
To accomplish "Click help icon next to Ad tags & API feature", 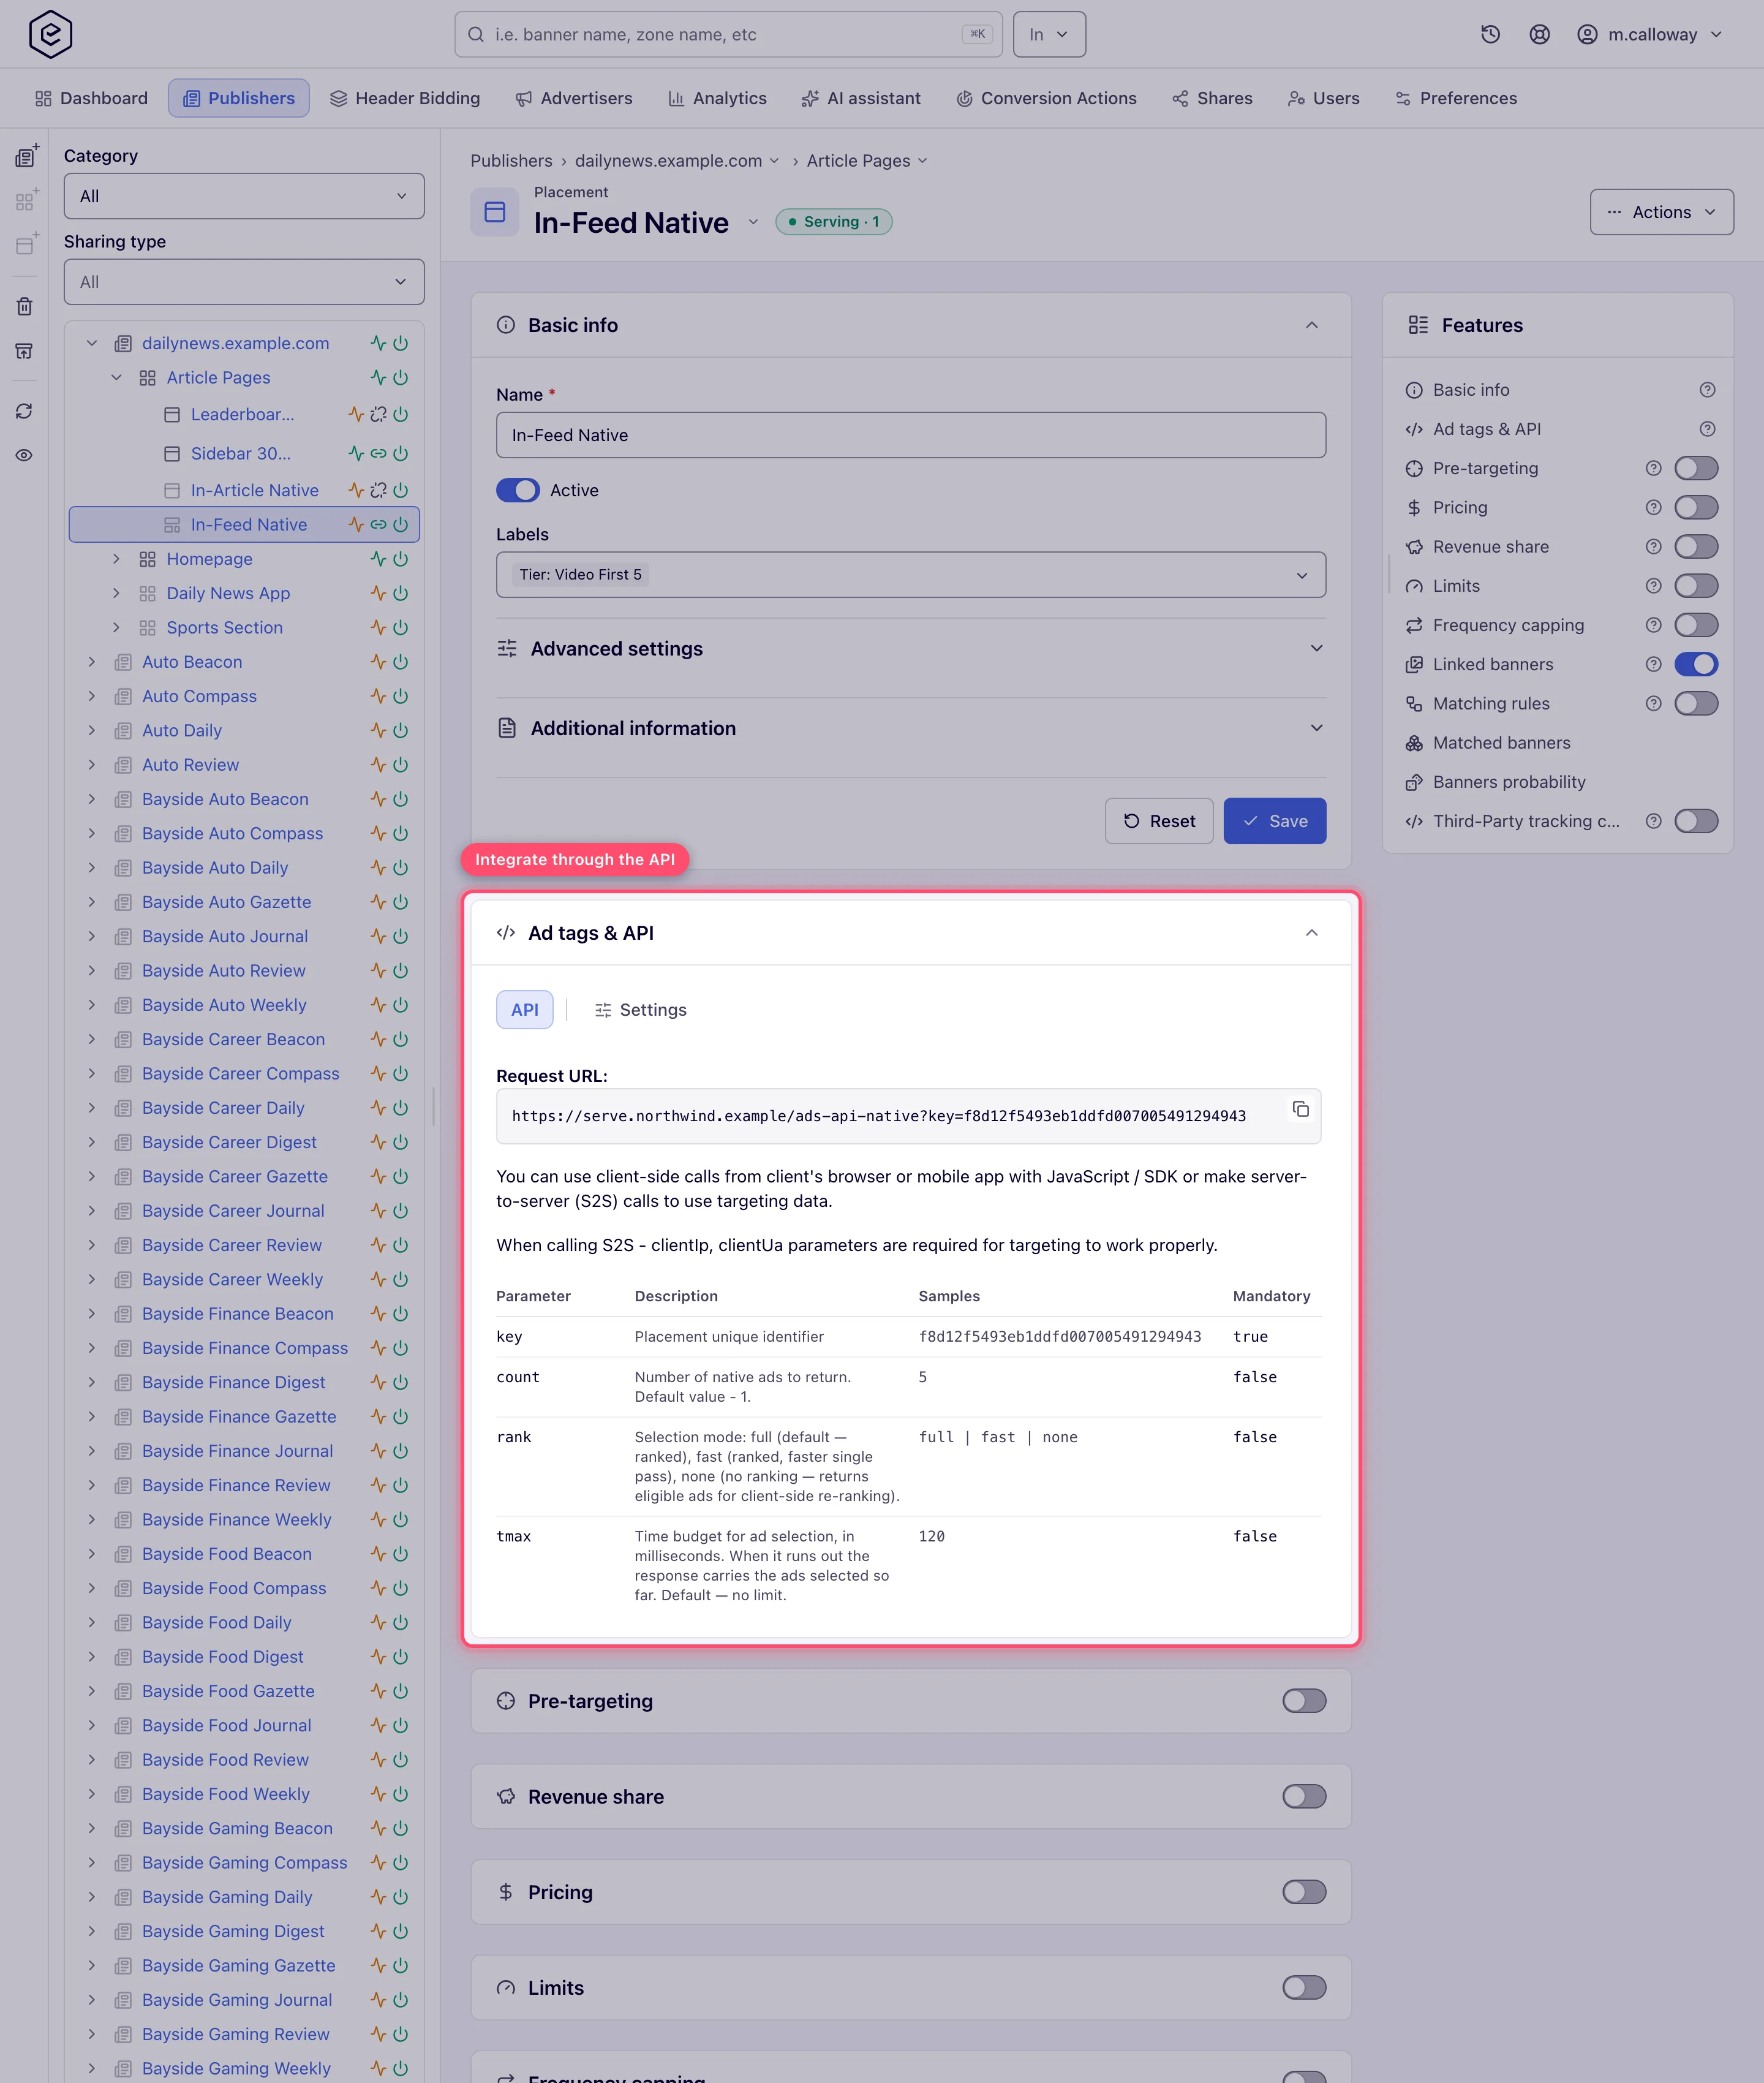I will coord(1707,429).
